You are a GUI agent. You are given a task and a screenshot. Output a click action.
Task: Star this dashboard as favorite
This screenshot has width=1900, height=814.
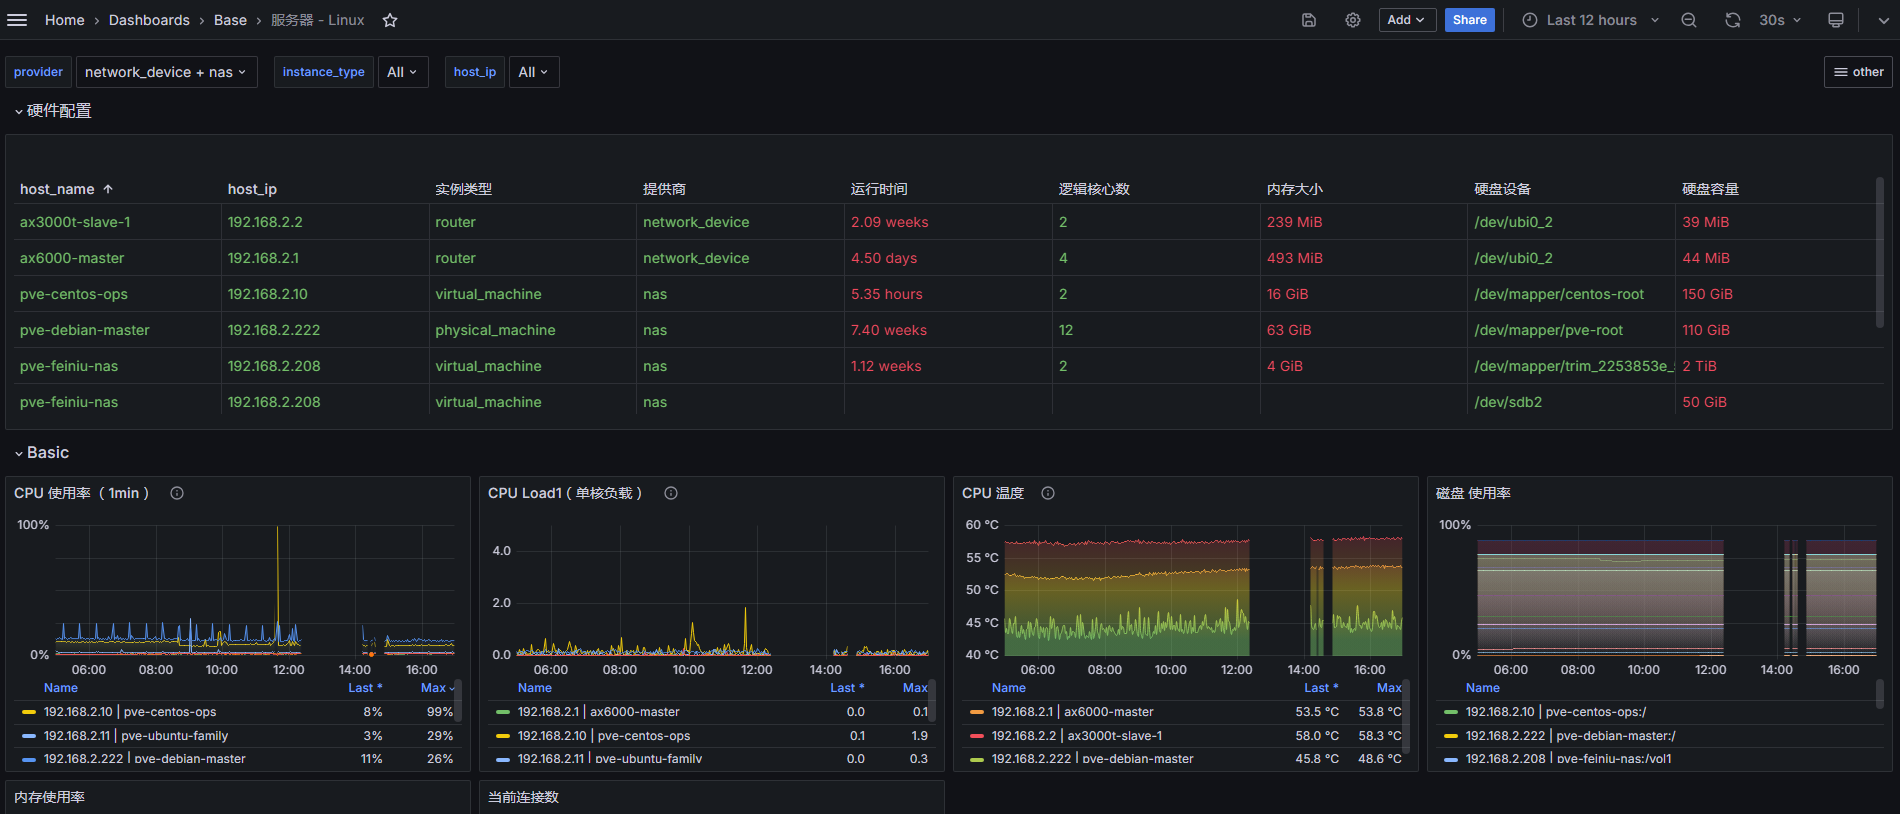click(390, 20)
